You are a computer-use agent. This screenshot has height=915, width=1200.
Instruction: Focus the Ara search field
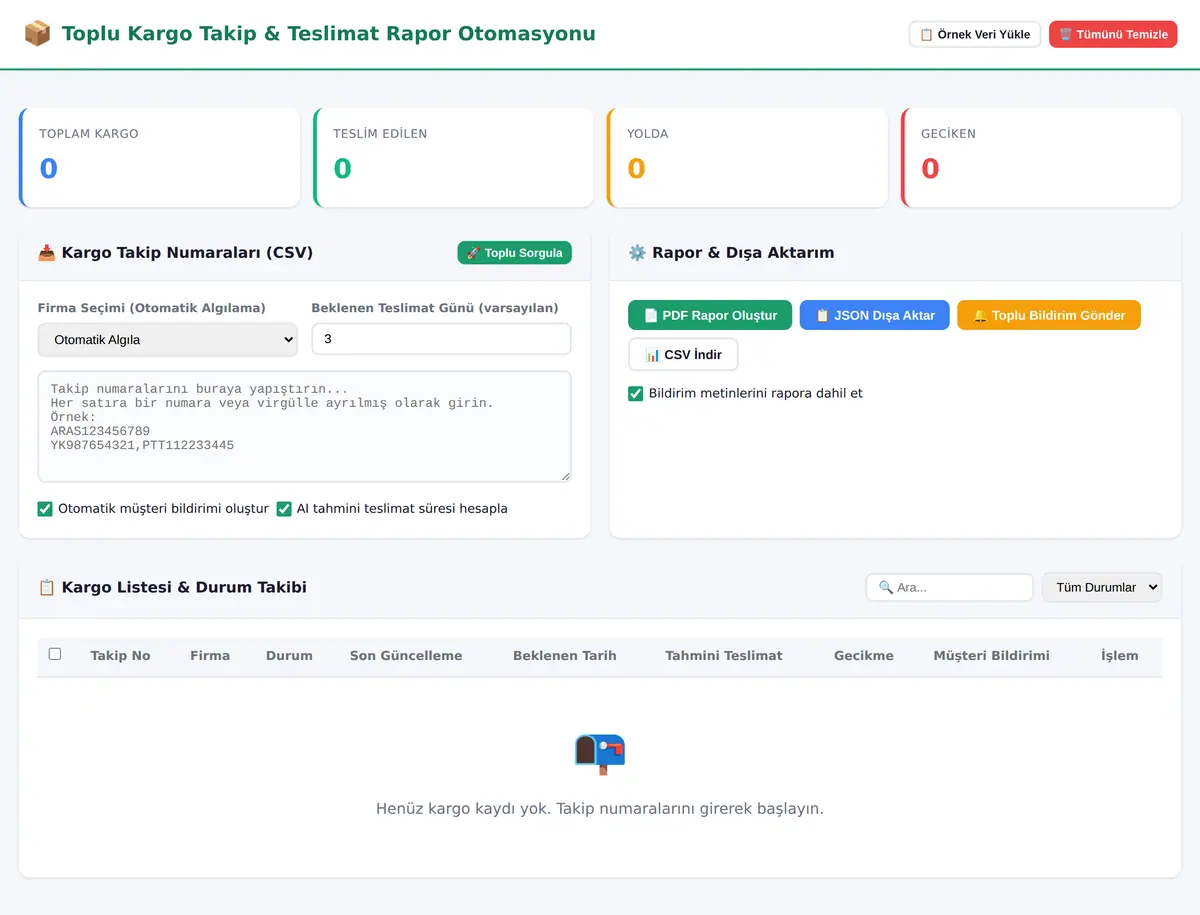coord(950,587)
